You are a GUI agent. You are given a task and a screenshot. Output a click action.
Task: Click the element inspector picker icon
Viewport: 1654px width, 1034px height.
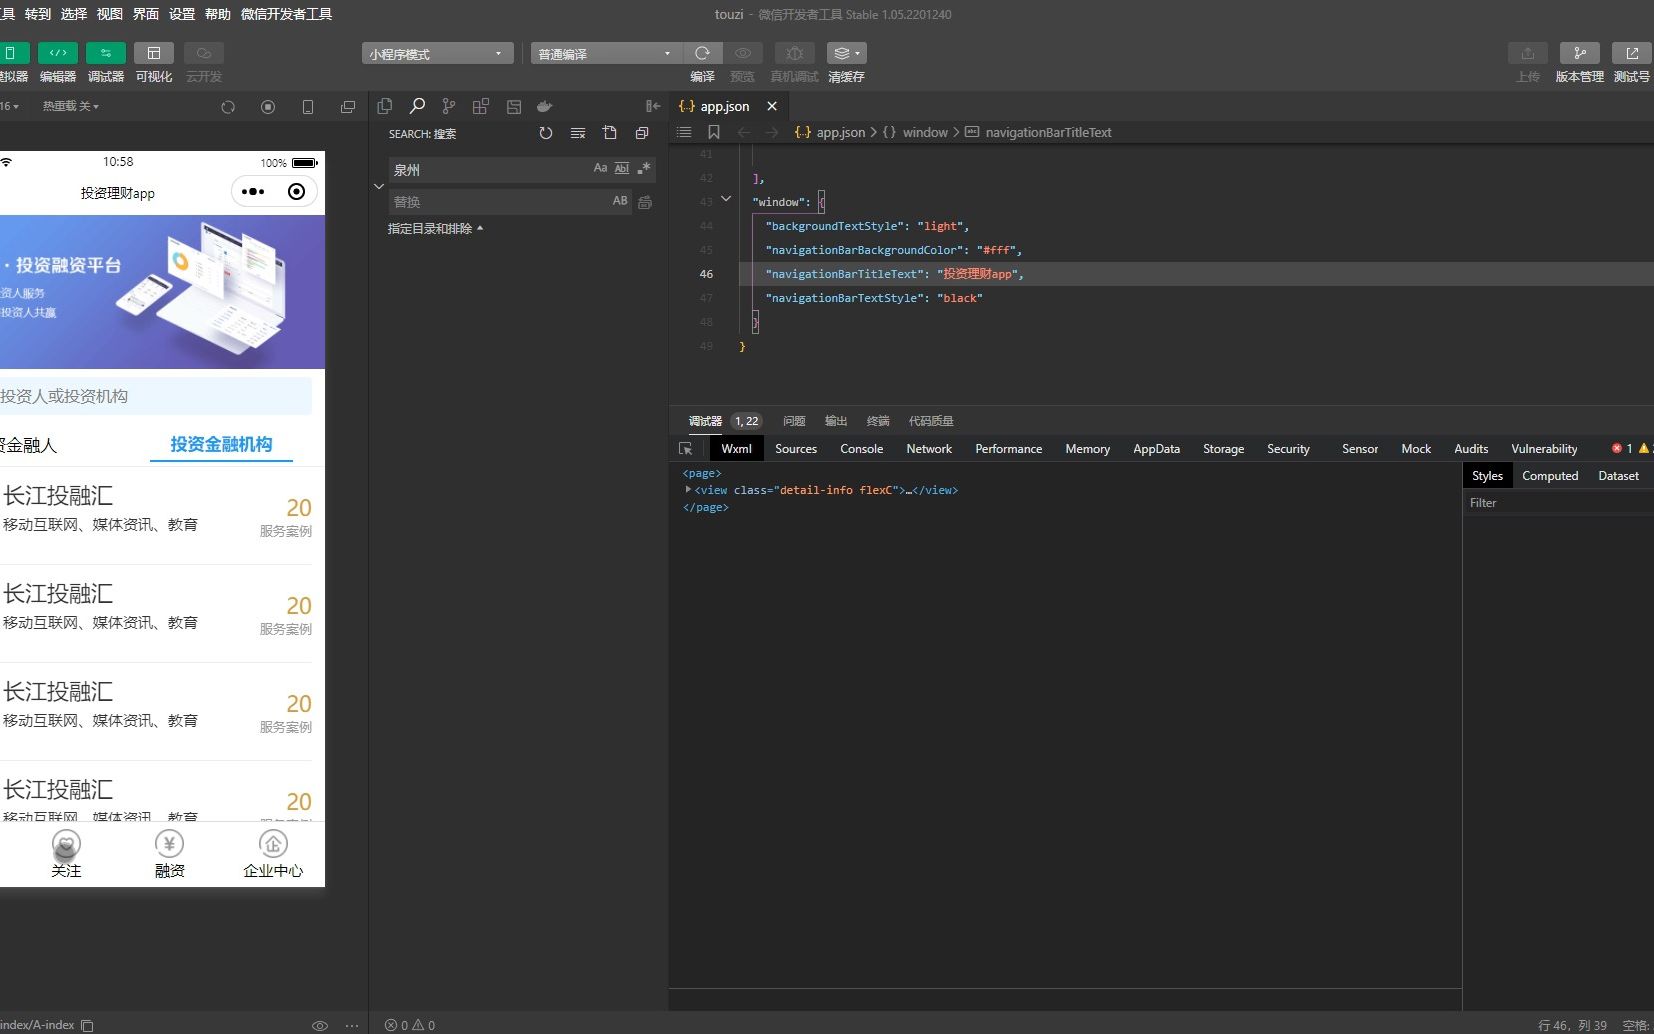pyautogui.click(x=685, y=449)
